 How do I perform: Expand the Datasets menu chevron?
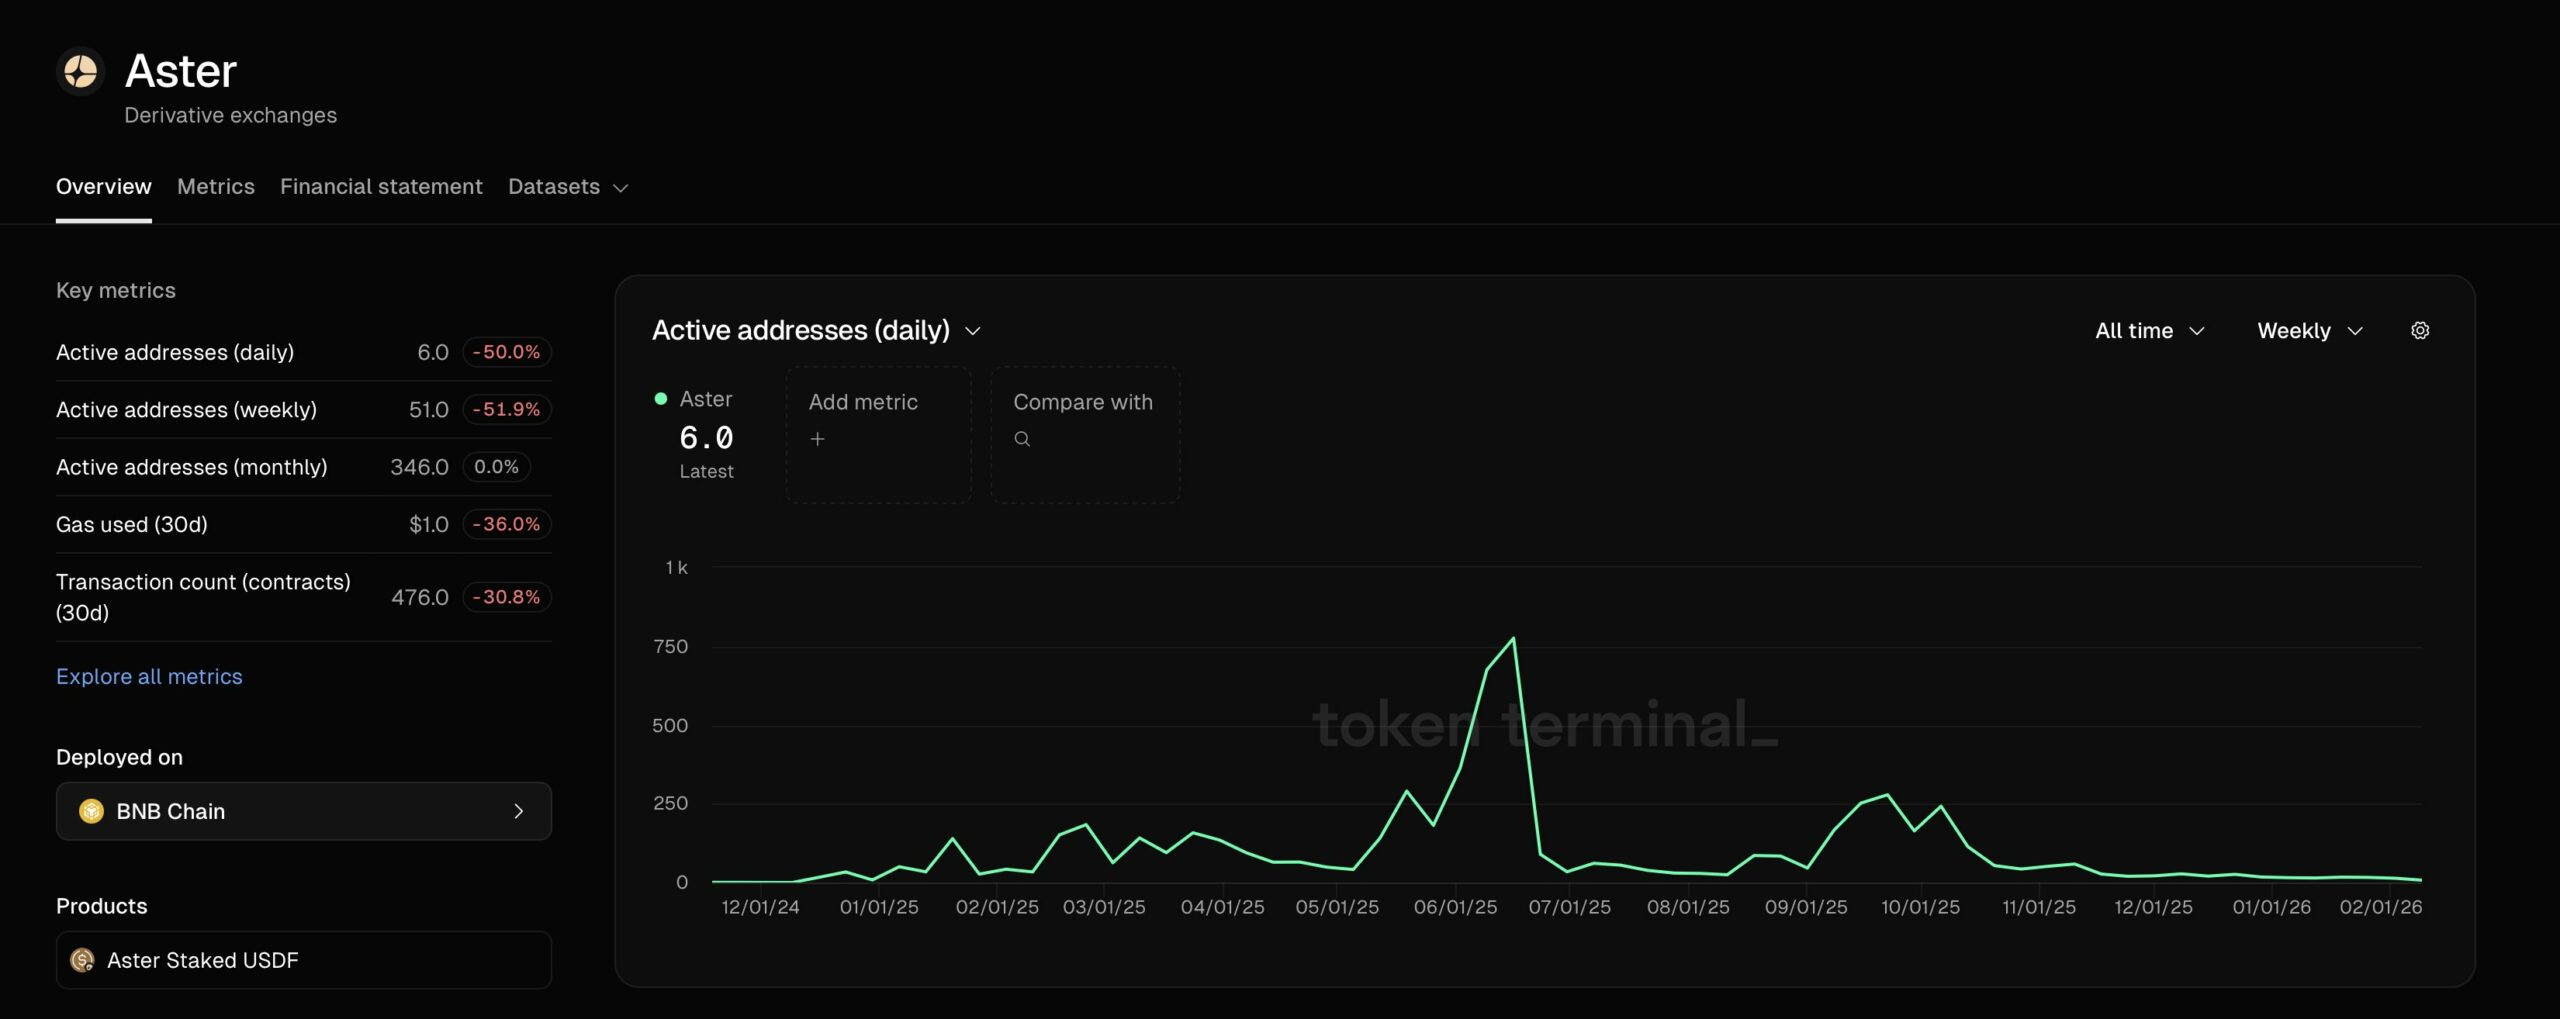(620, 187)
